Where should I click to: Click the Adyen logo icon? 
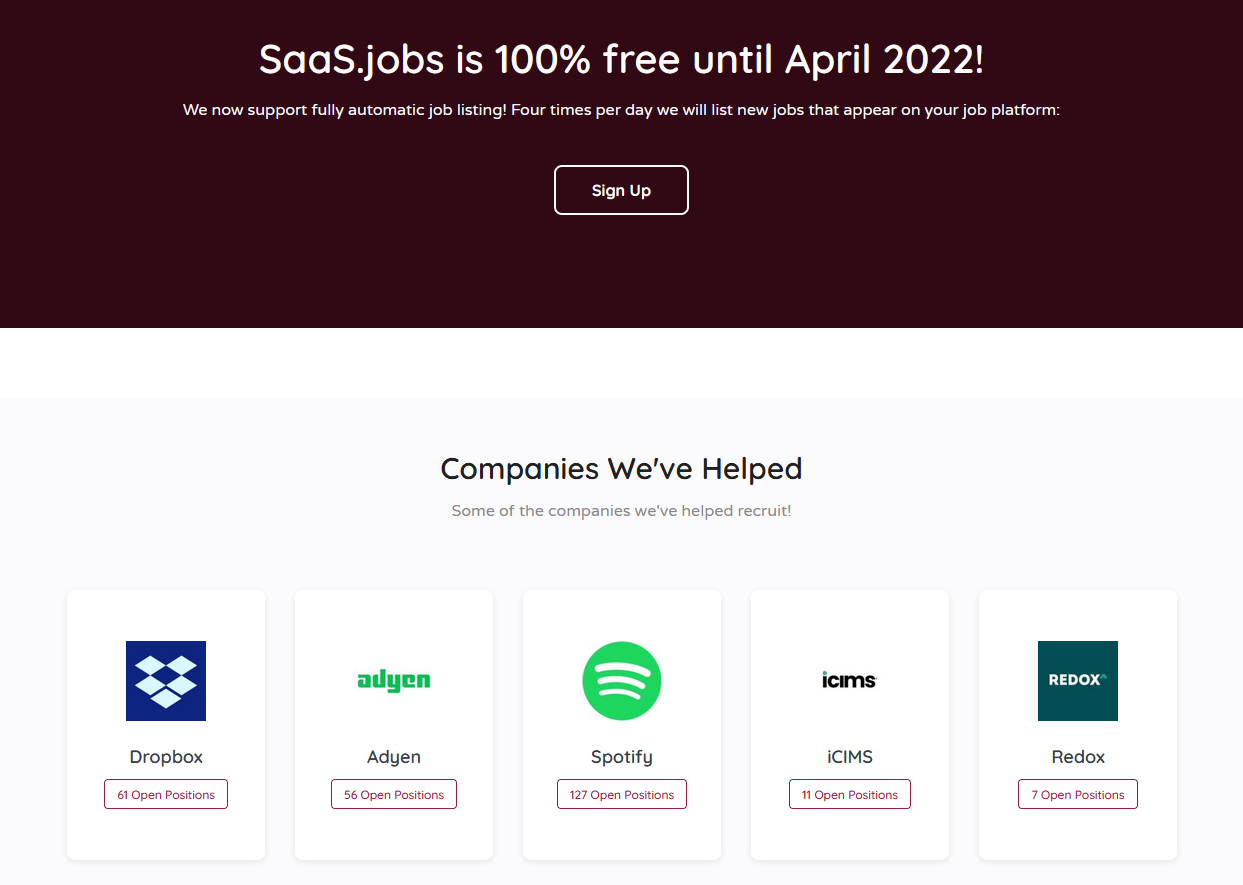393,681
